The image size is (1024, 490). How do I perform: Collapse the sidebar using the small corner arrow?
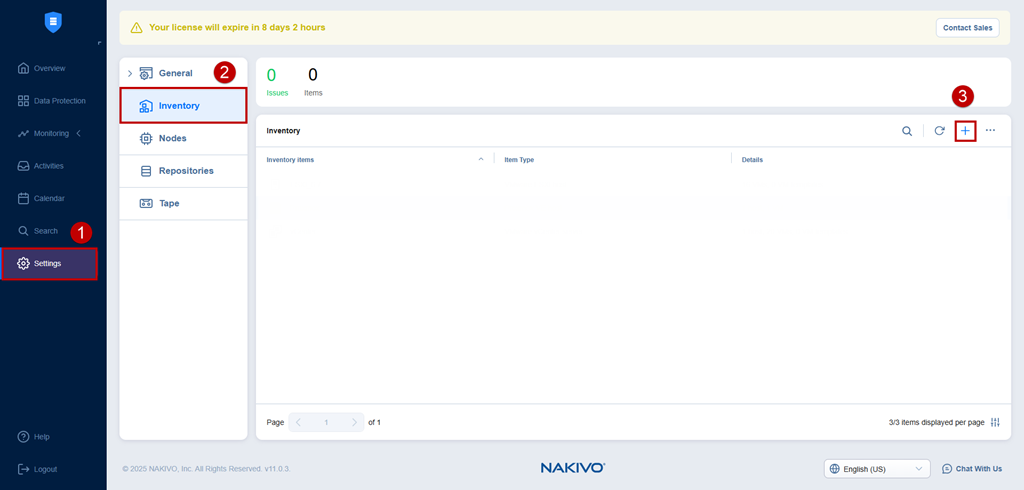[x=99, y=43]
